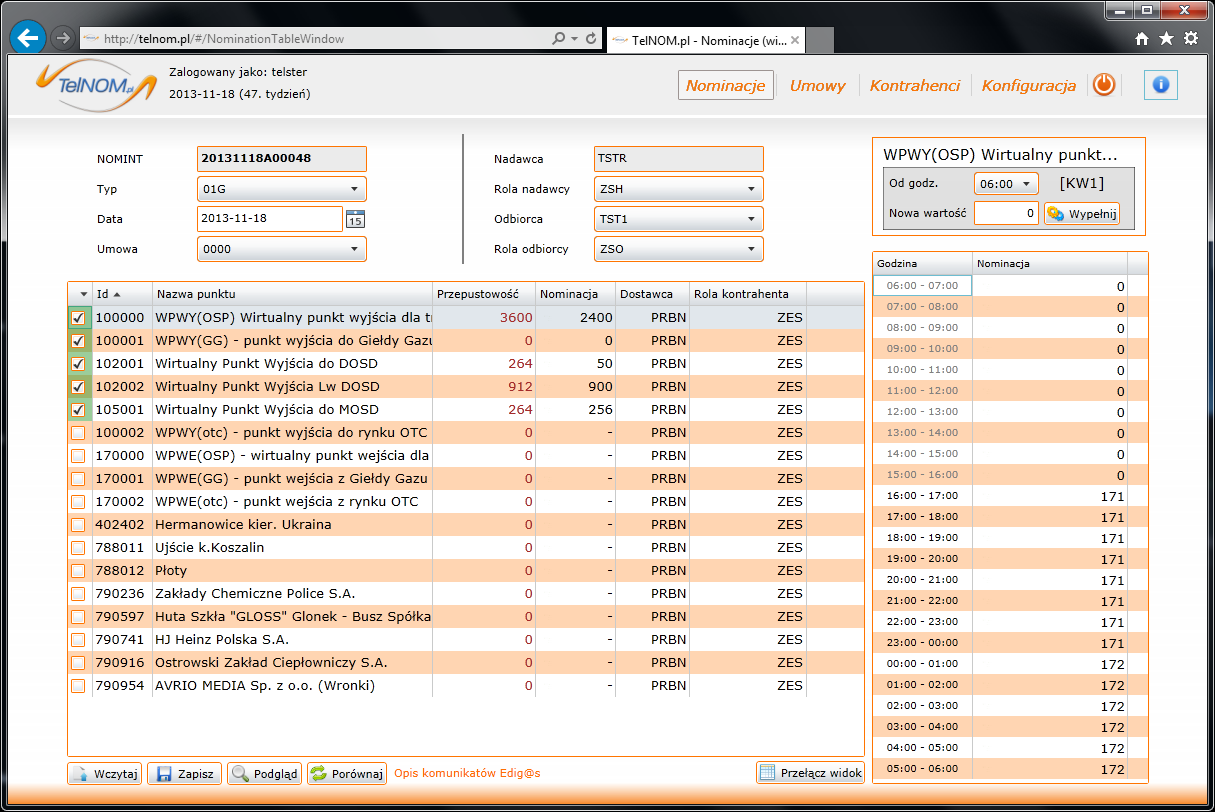
Task: Open the favorites star icon
Action: click(x=1166, y=39)
